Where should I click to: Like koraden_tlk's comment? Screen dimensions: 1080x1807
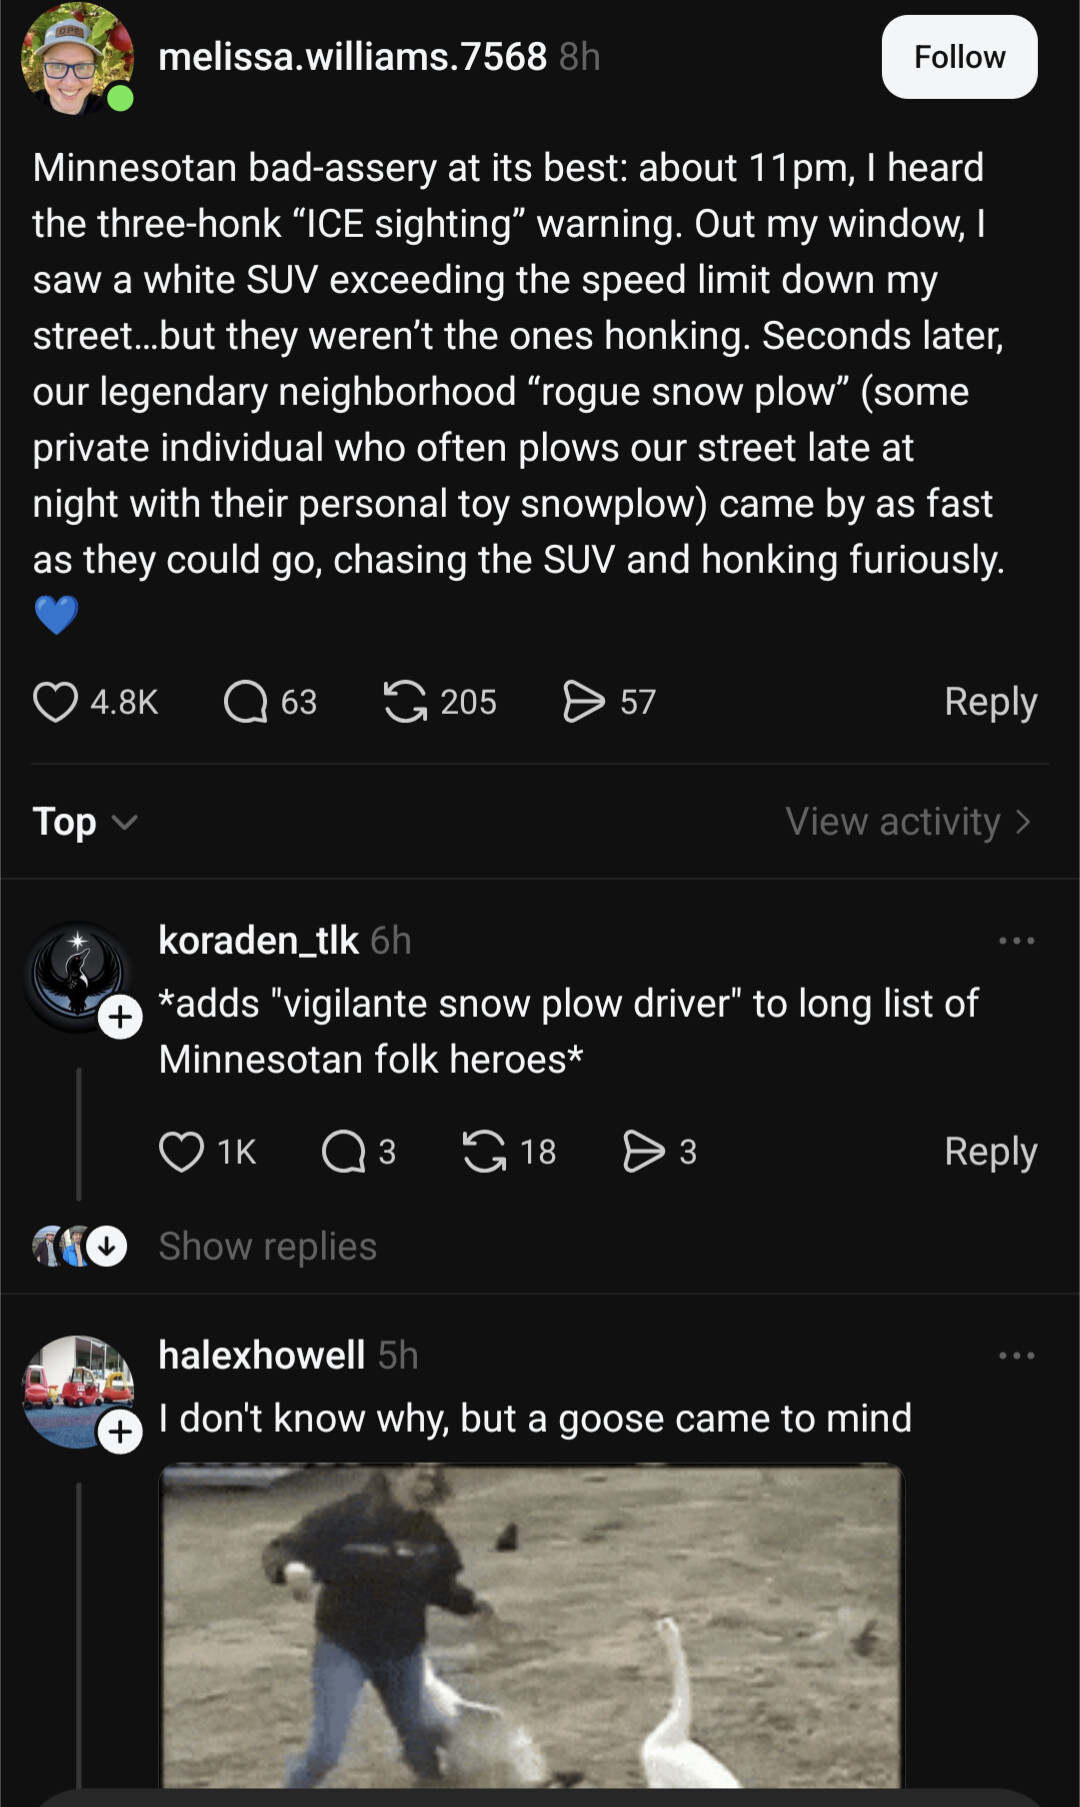(x=182, y=1152)
